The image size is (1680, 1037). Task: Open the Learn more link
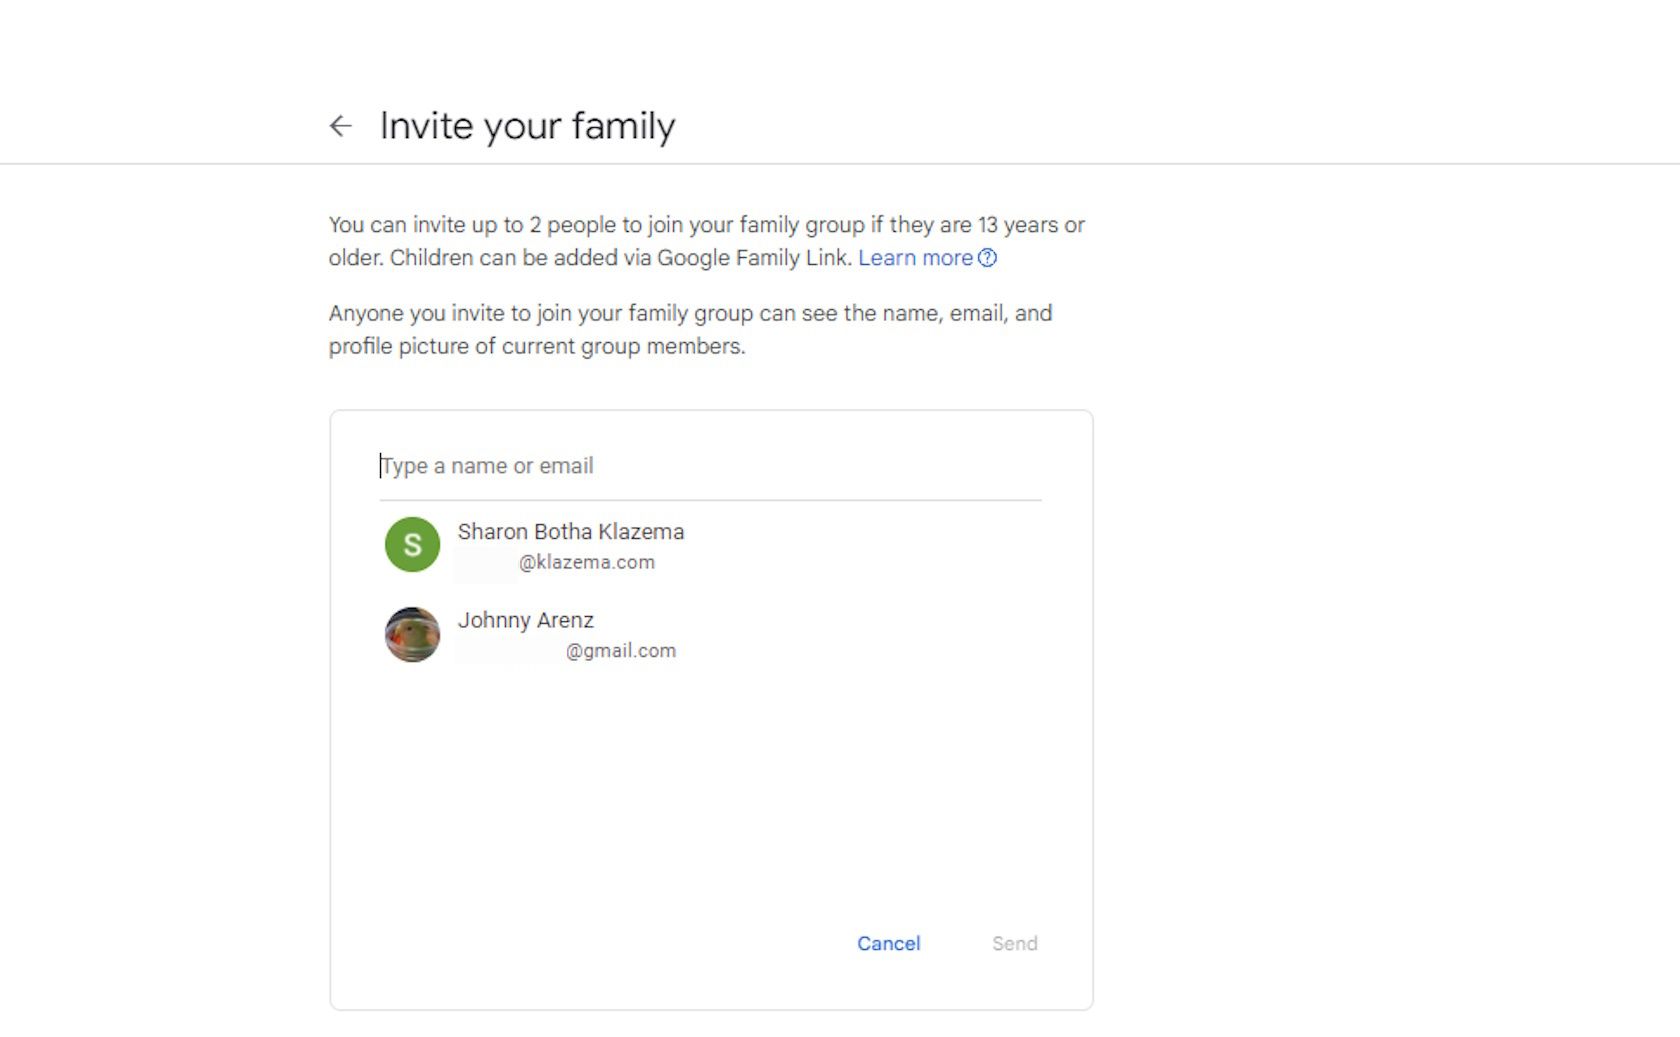915,258
